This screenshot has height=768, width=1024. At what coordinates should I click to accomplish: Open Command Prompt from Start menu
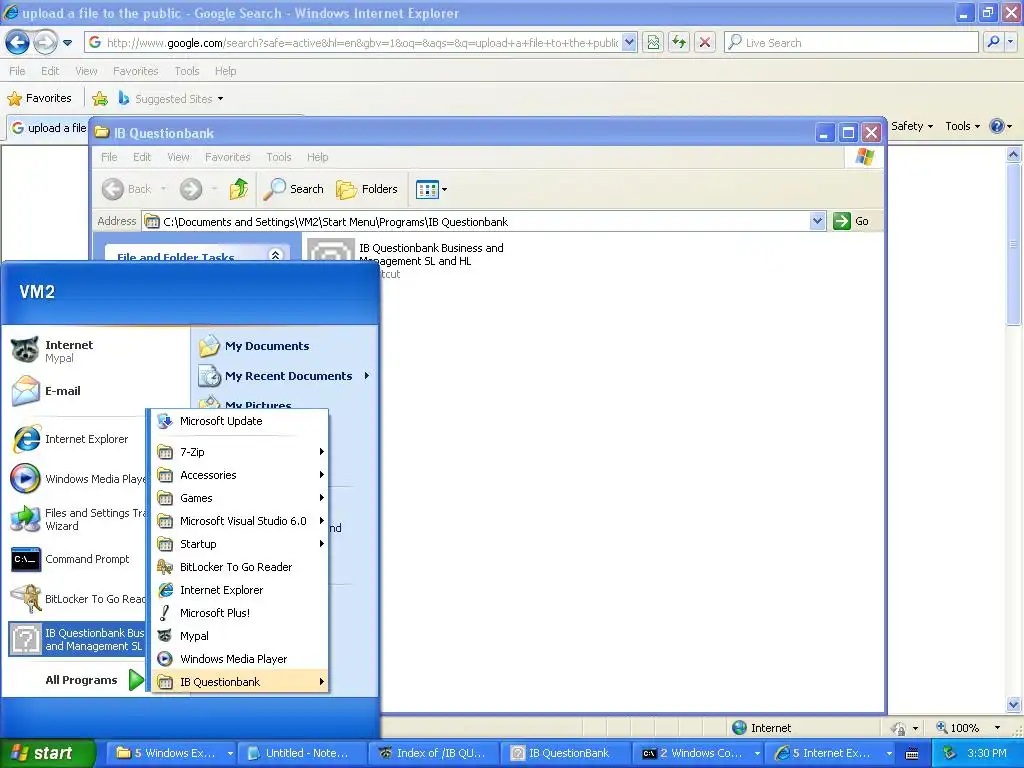(x=71, y=559)
